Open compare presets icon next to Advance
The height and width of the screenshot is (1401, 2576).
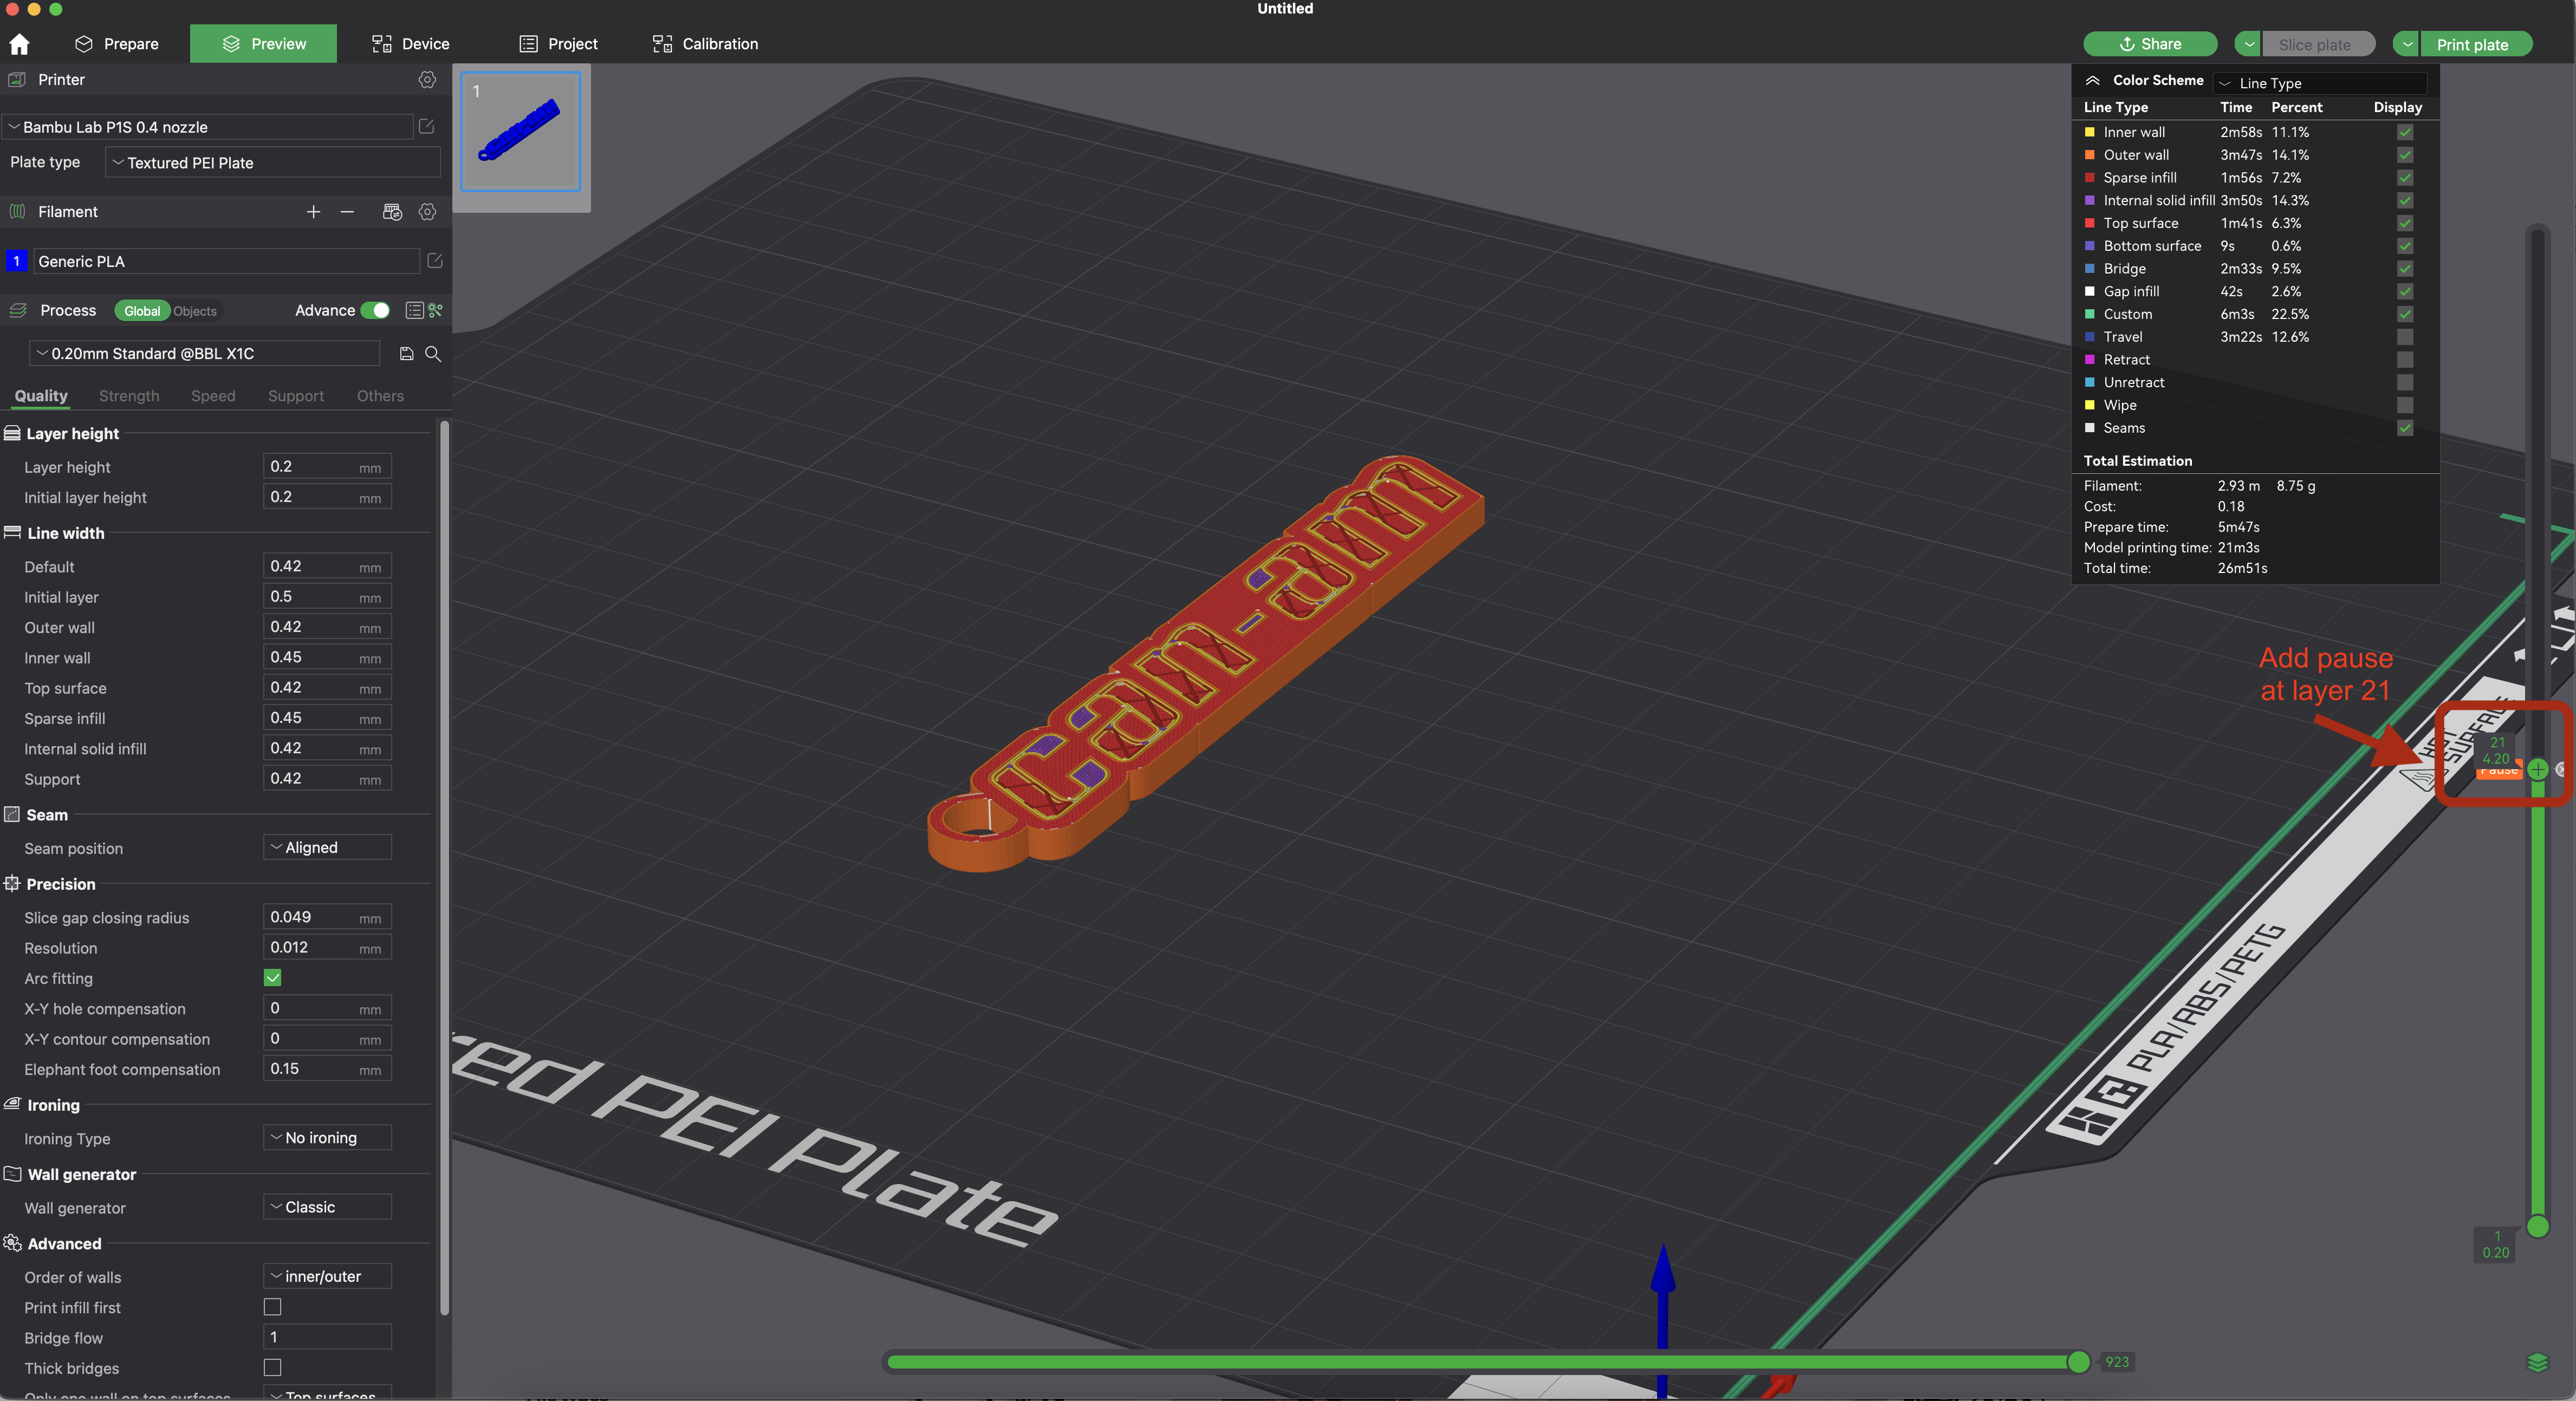click(436, 311)
